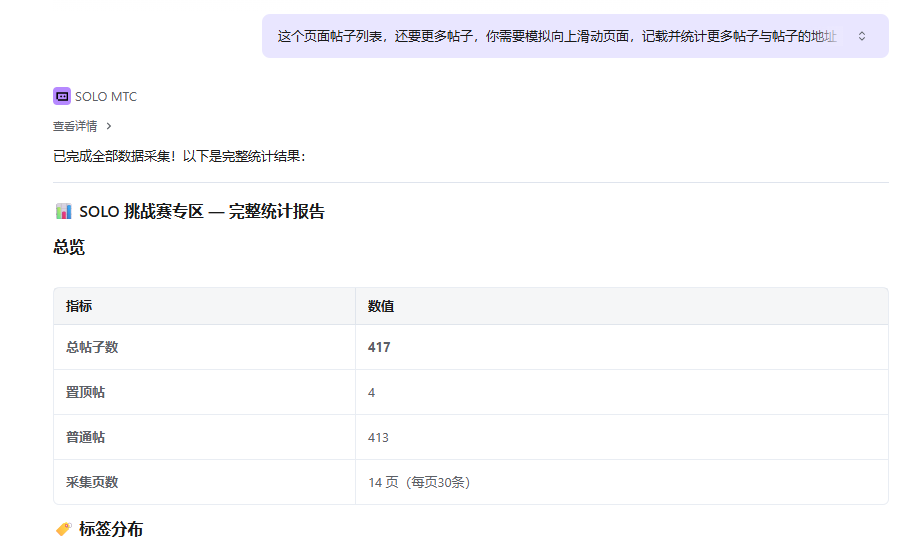Viewport: 924px width, 555px height.
Task: Select the 采集页数 row label
Action: pyautogui.click(x=92, y=482)
